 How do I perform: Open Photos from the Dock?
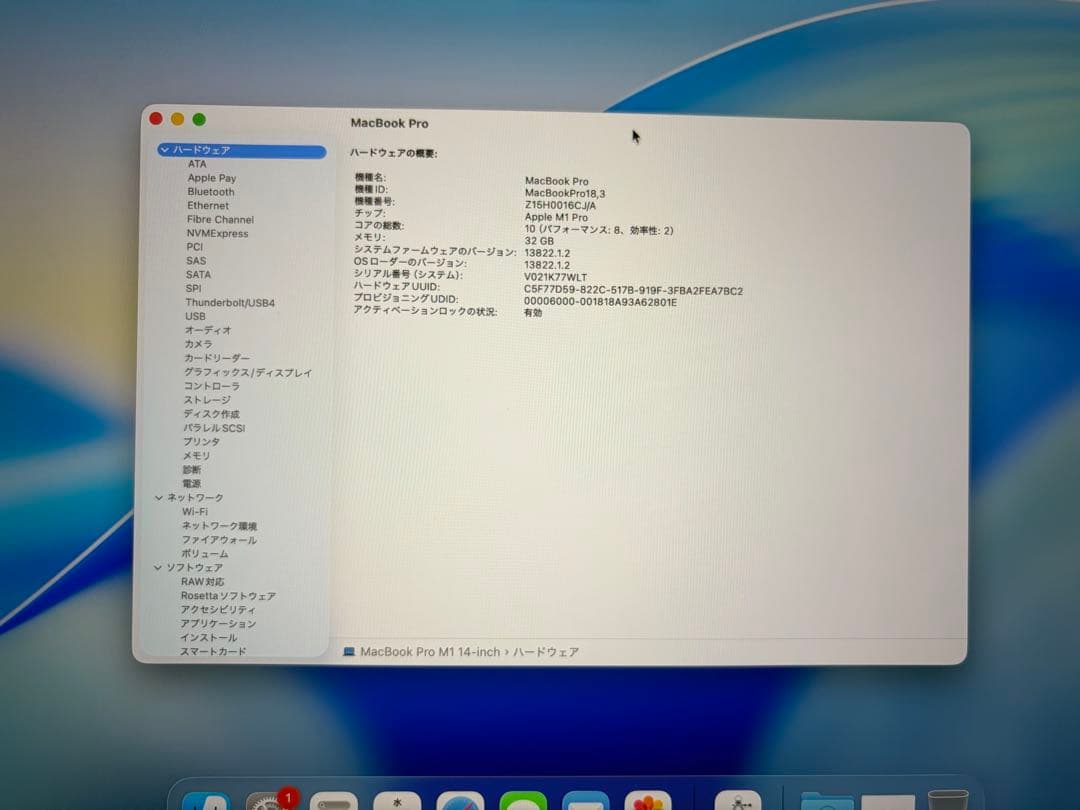(648, 802)
